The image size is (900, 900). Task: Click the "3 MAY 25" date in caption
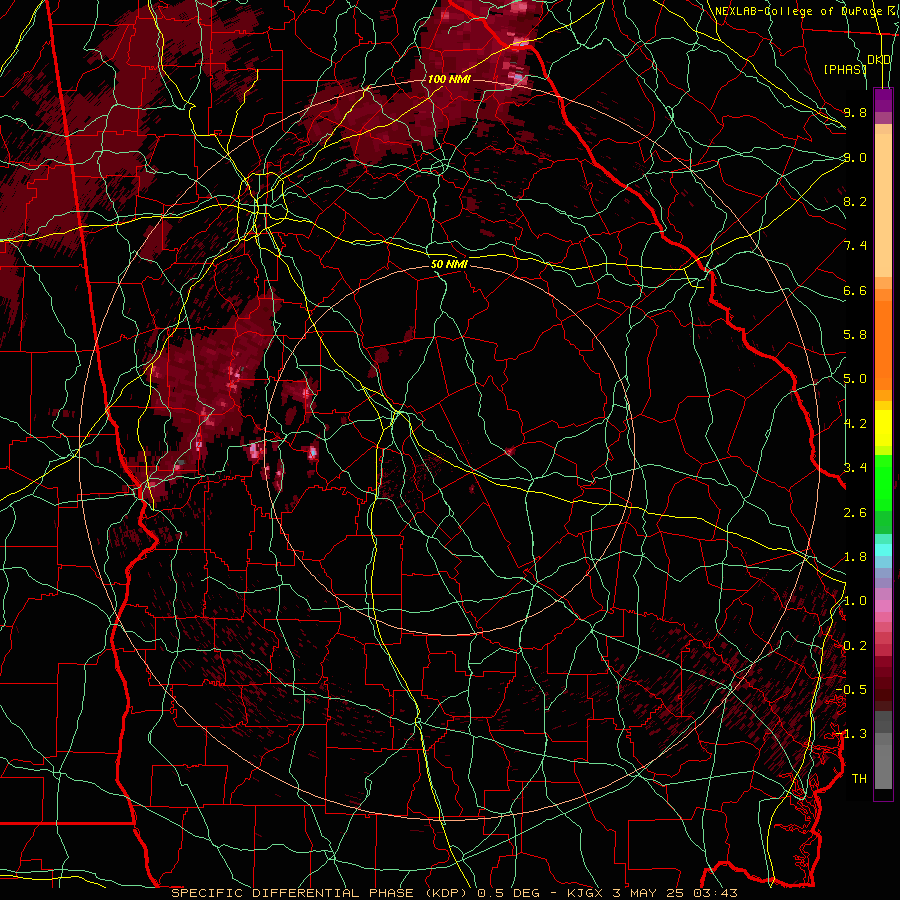[x=651, y=893]
